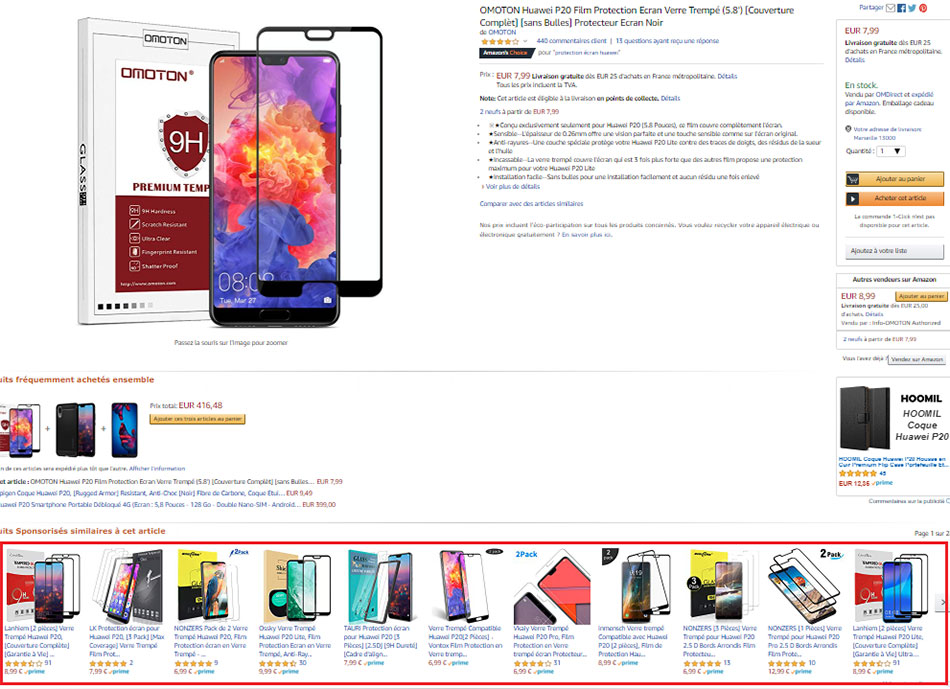Add item with Ajouter au panier
The image size is (950, 689).
click(x=895, y=179)
